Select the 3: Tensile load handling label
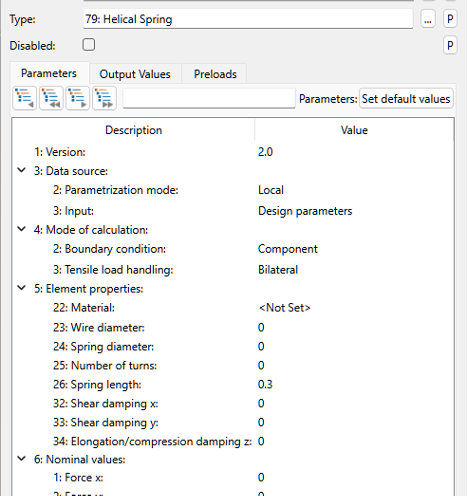The height and width of the screenshot is (496, 468). click(x=113, y=270)
